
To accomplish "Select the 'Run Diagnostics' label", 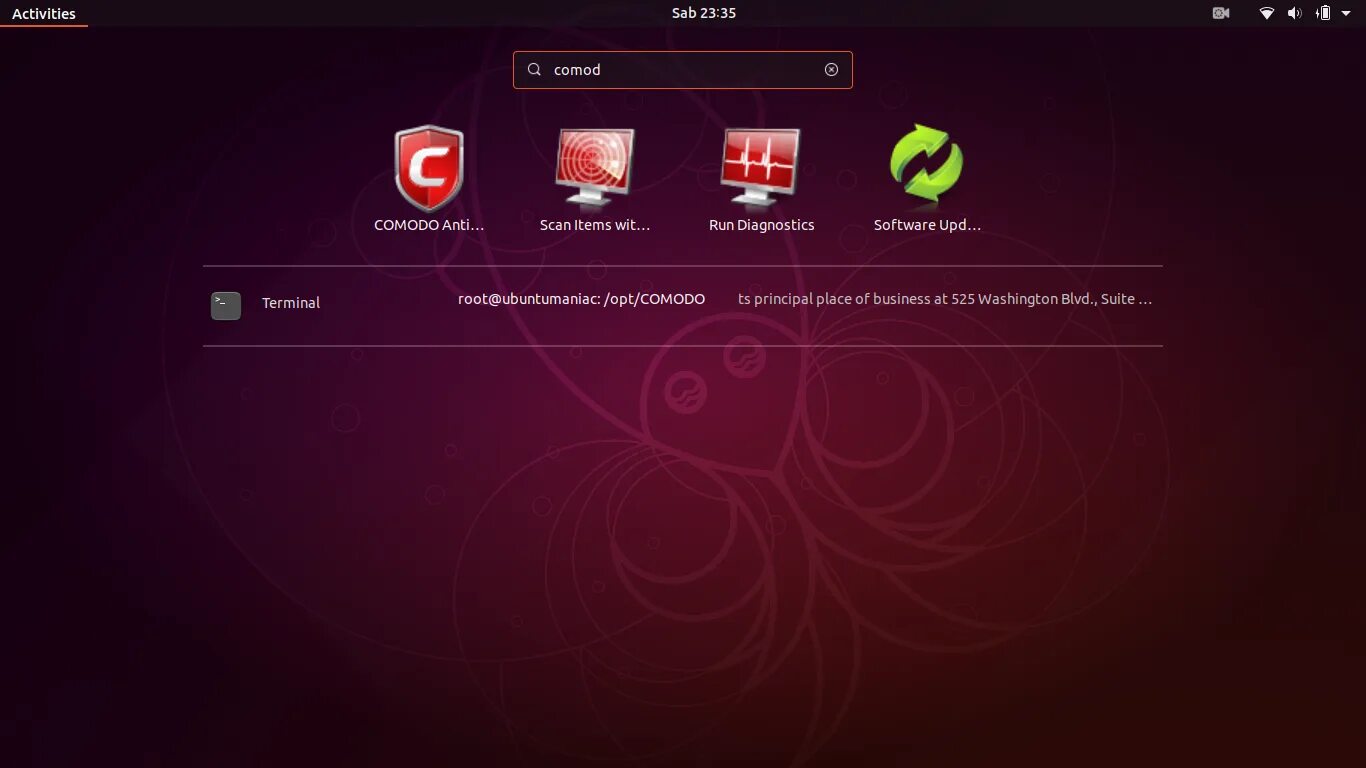I will point(761,225).
